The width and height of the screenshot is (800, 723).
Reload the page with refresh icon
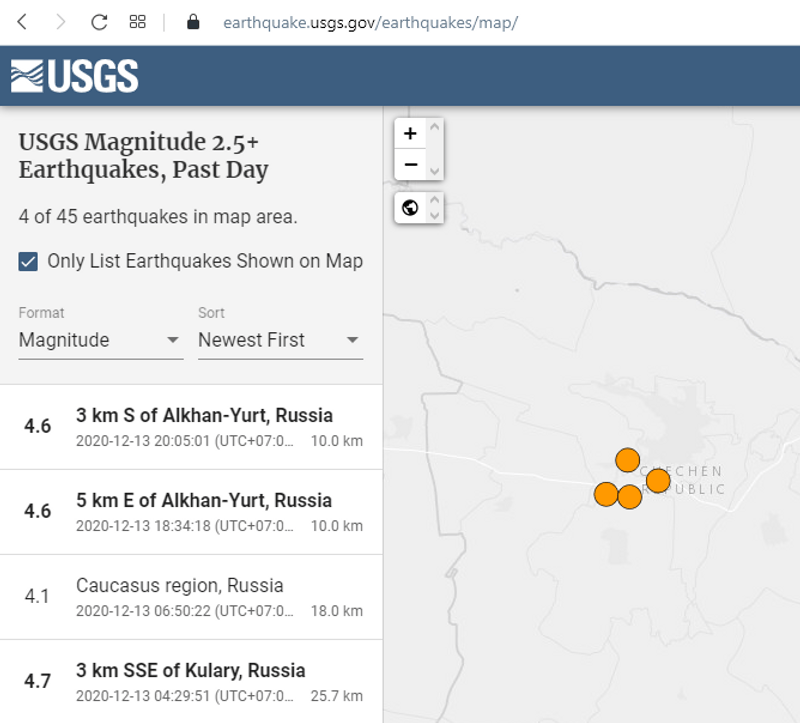click(x=99, y=22)
